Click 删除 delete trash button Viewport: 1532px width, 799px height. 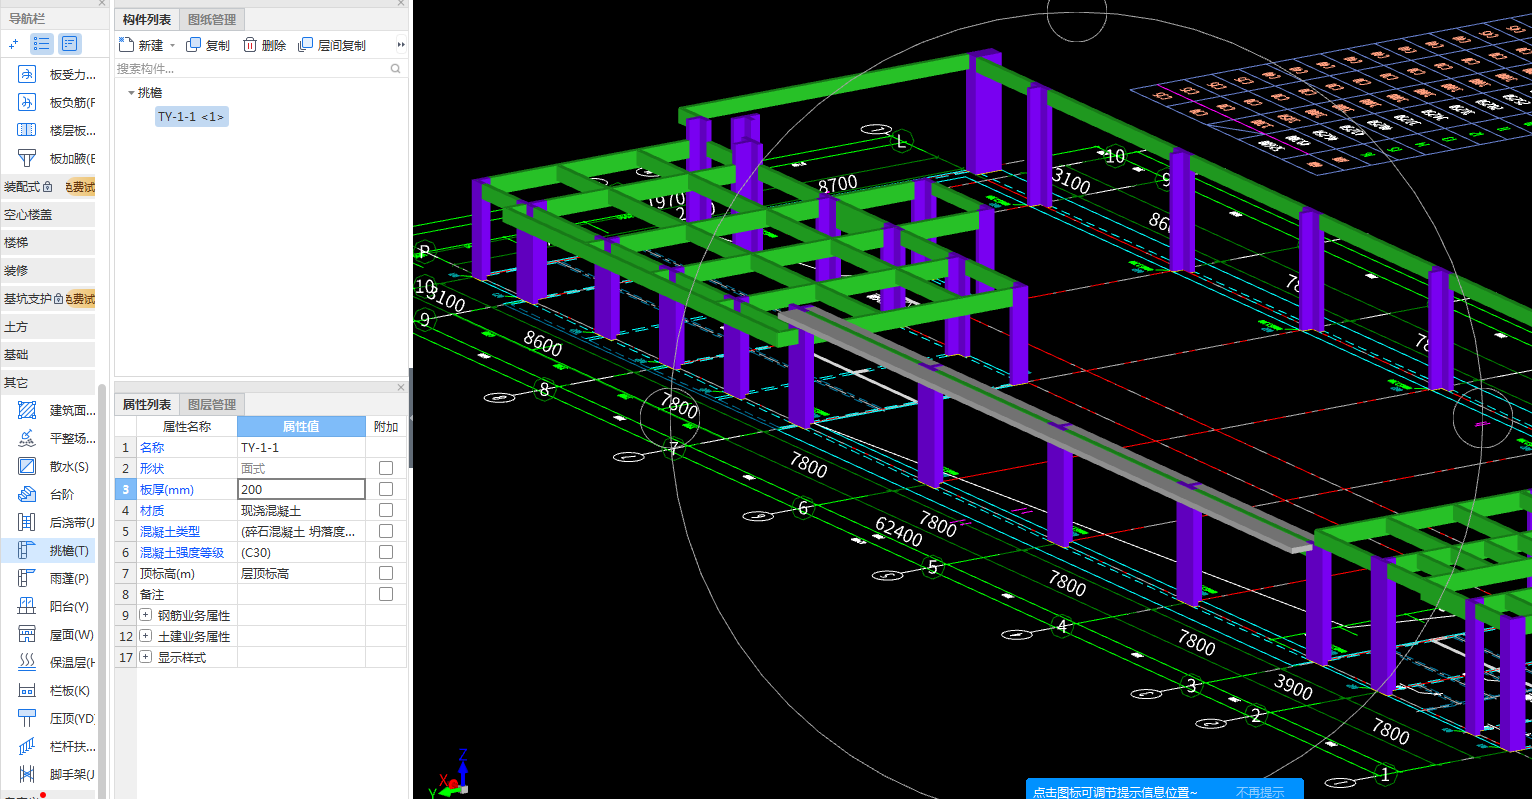click(x=264, y=45)
